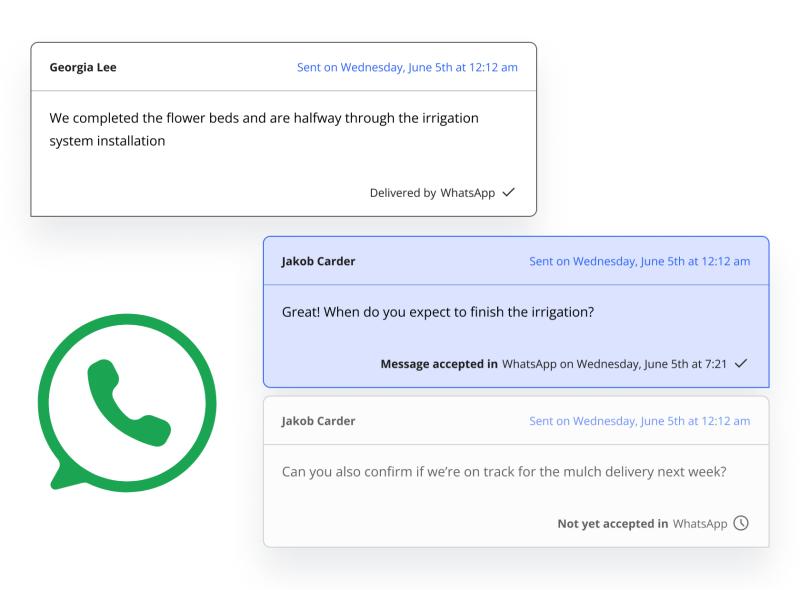The height and width of the screenshot is (590, 800).
Task: Click the checkmark on the accepted blue message
Action: [x=741, y=364]
